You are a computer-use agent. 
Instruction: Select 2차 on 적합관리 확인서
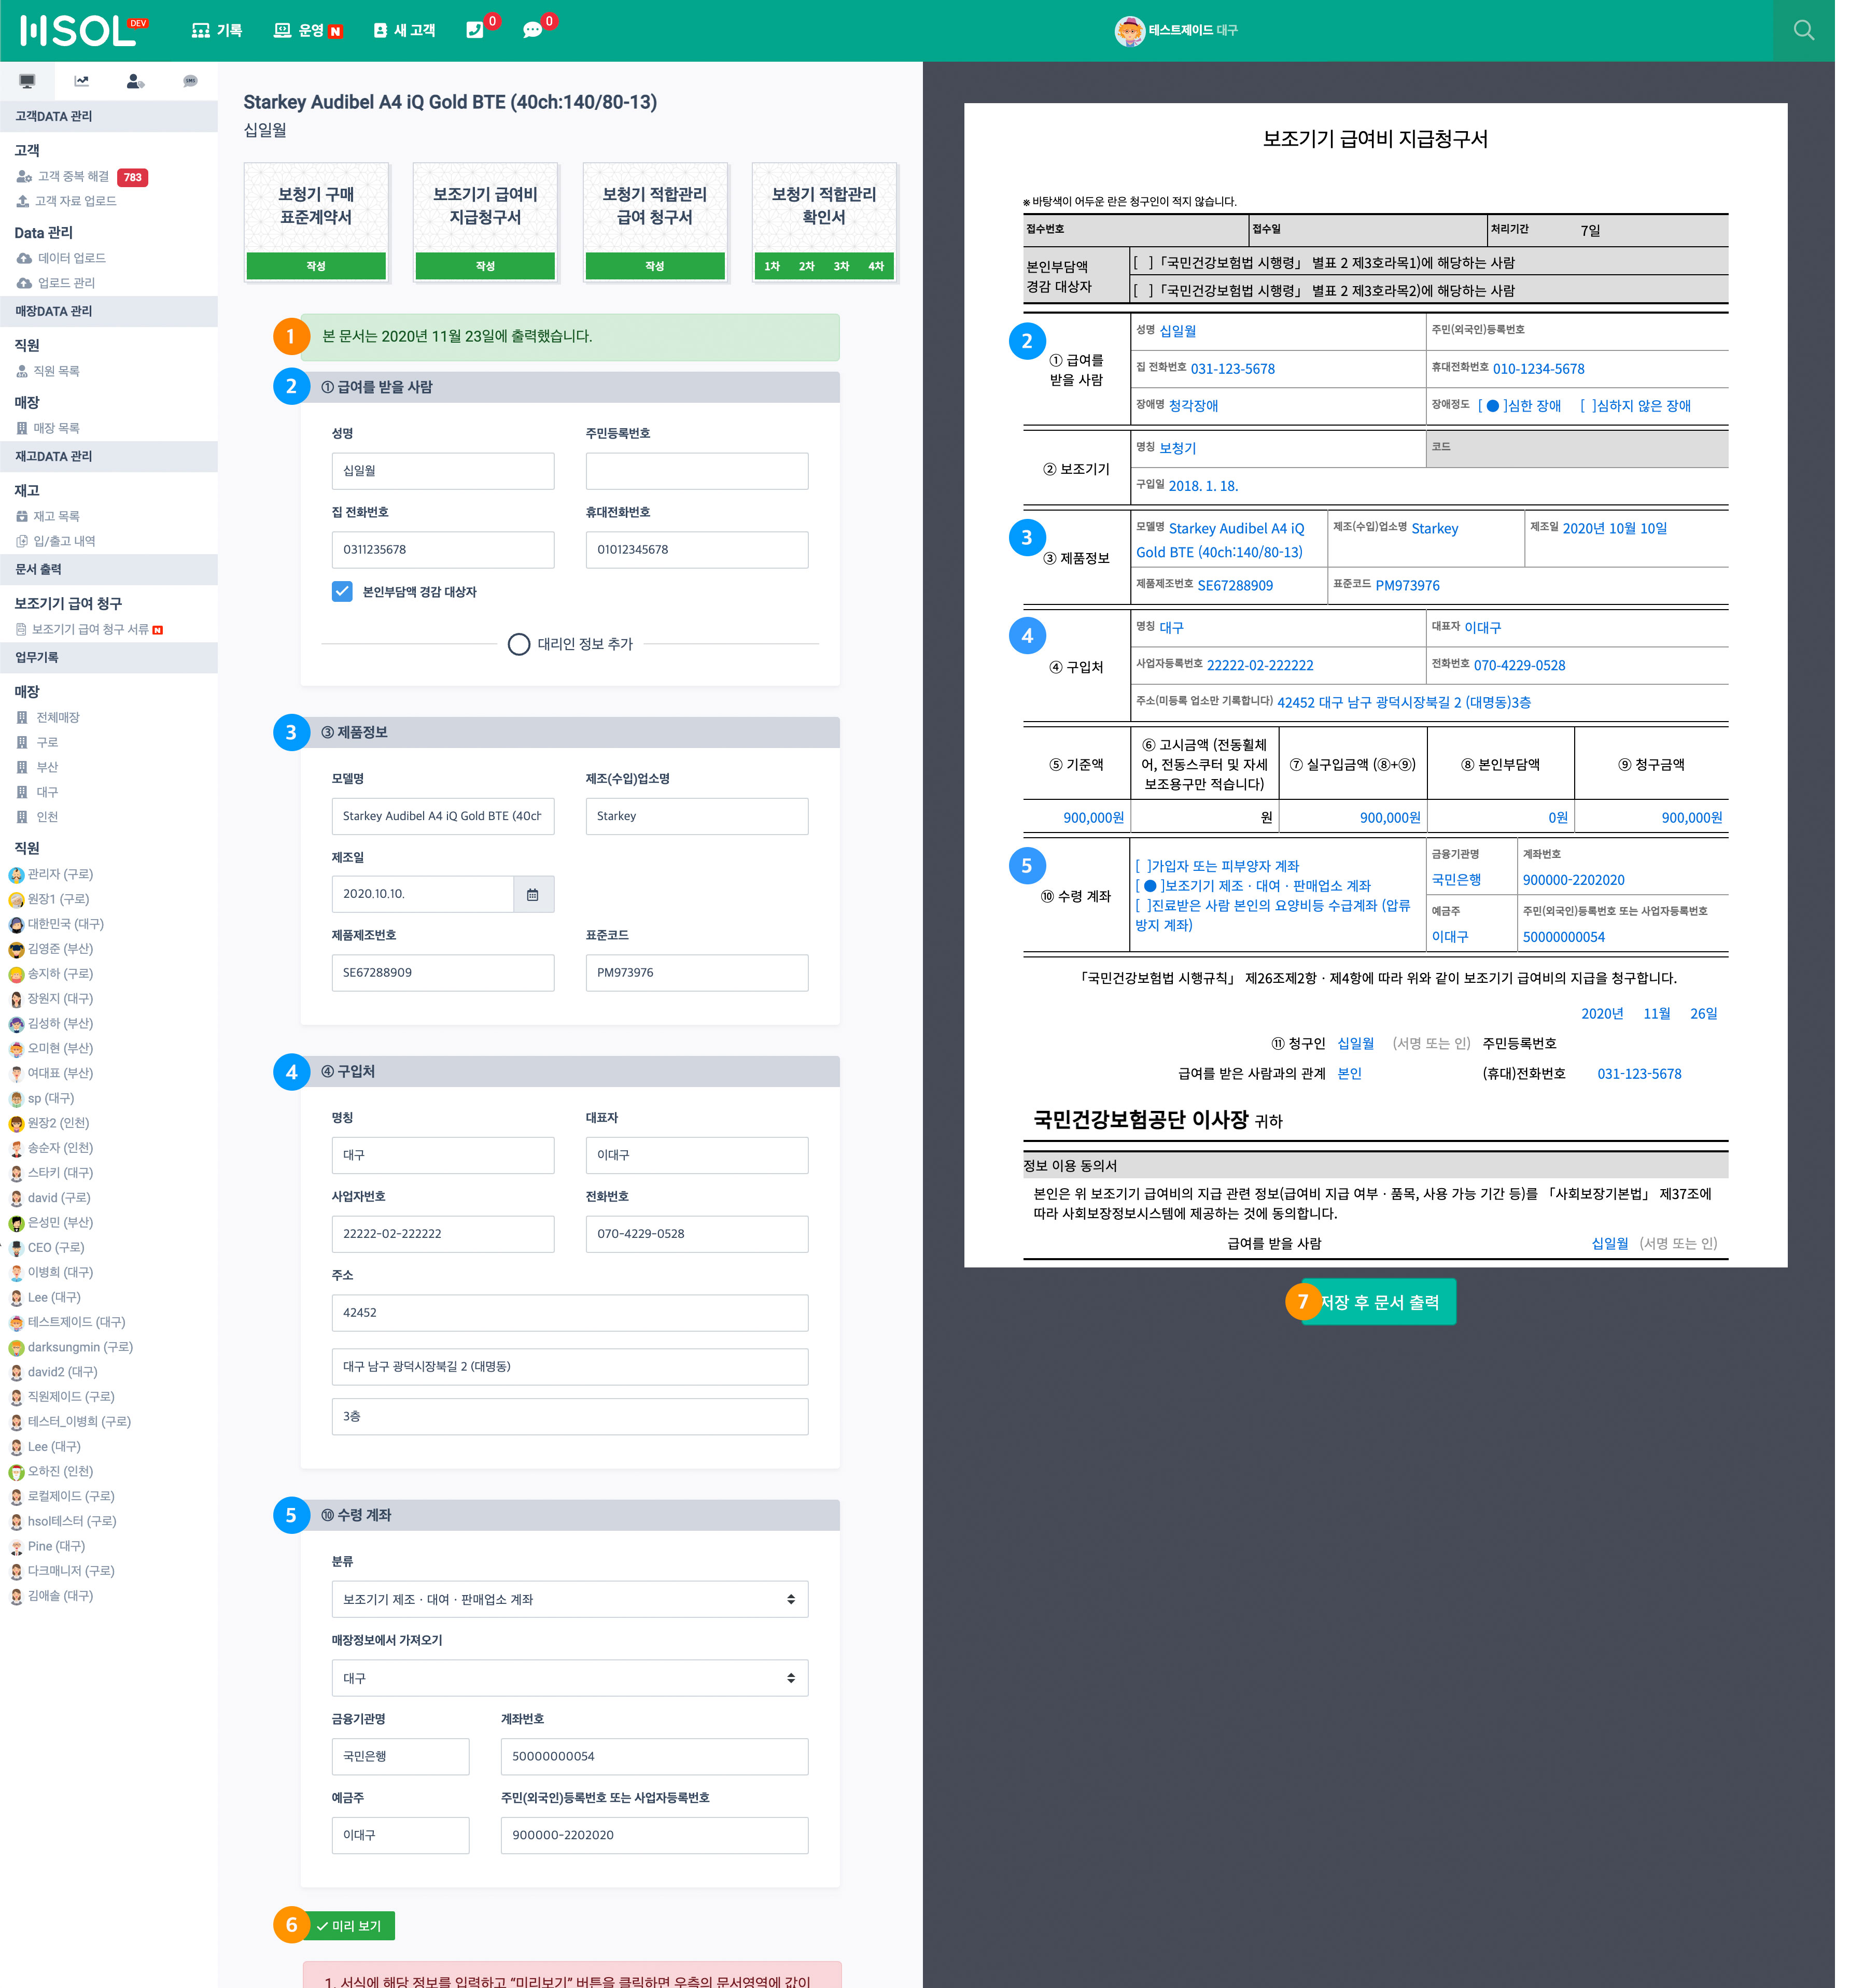pos(806,266)
